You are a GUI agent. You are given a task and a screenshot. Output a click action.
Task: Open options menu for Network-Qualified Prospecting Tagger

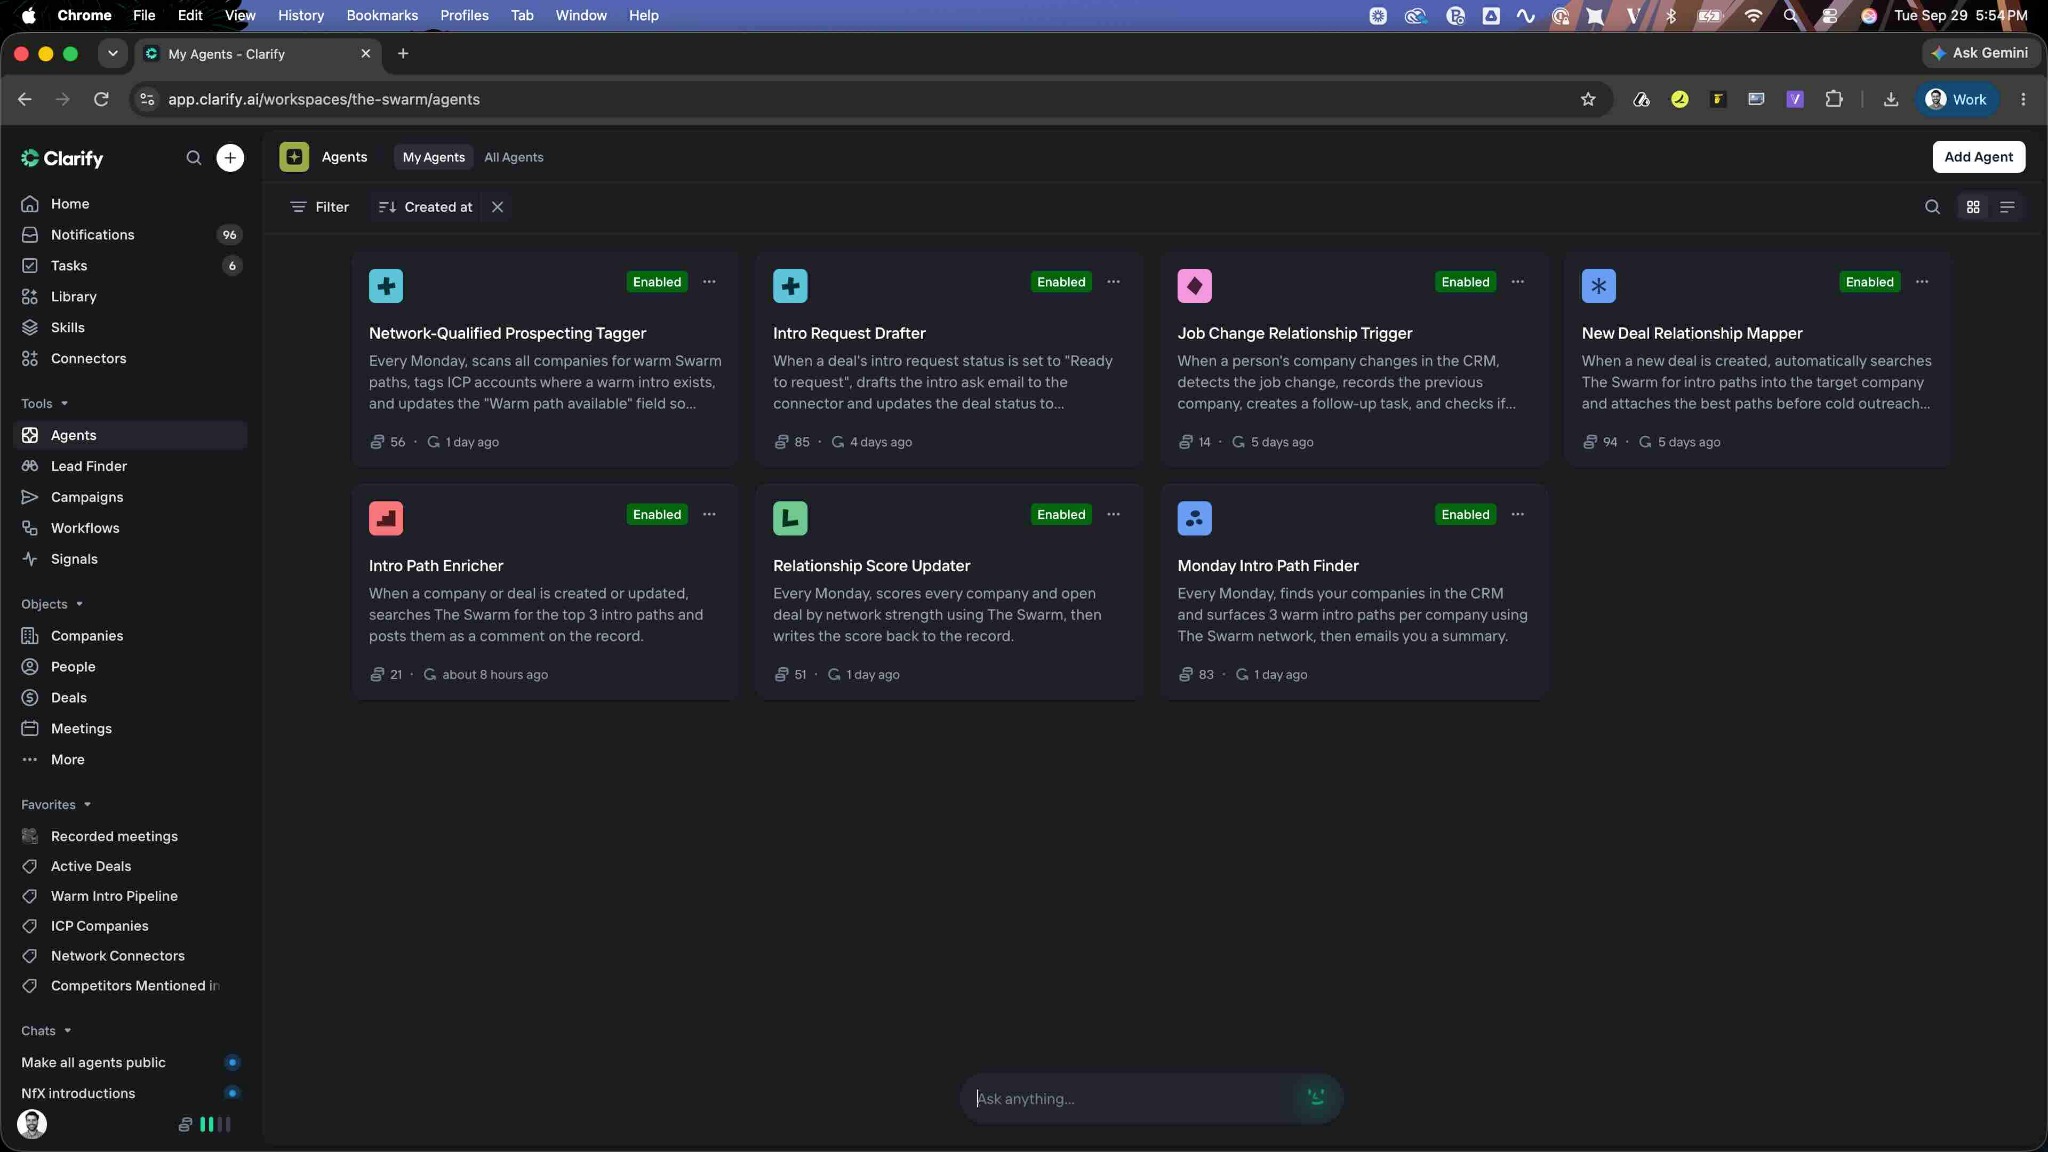pyautogui.click(x=709, y=282)
